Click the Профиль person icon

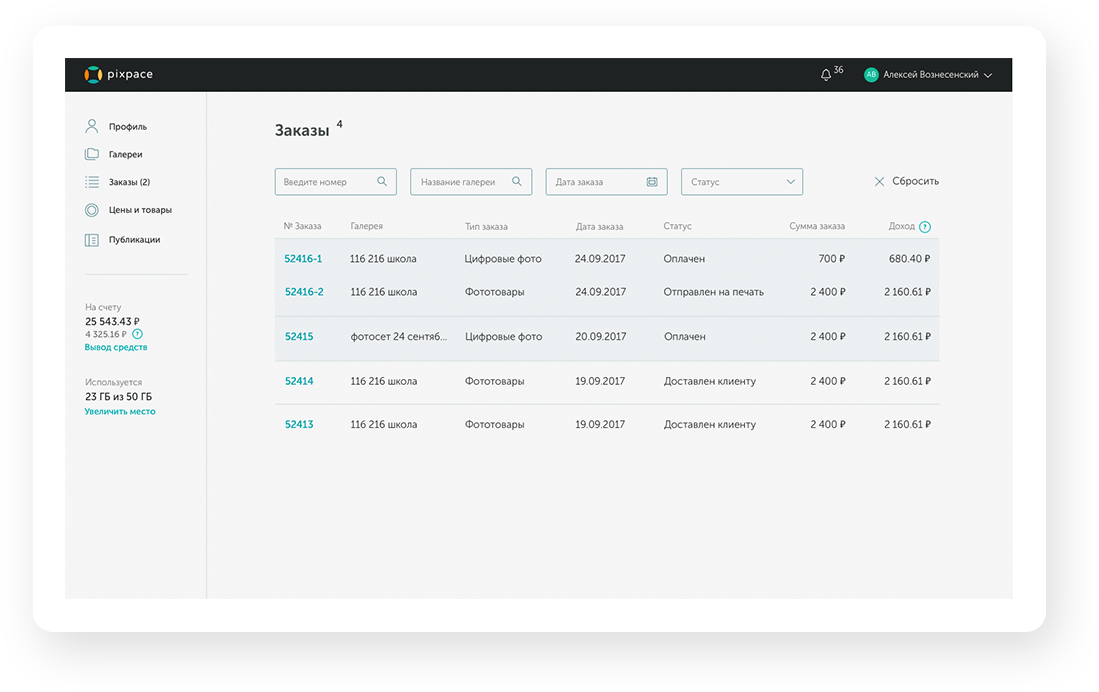pos(92,126)
